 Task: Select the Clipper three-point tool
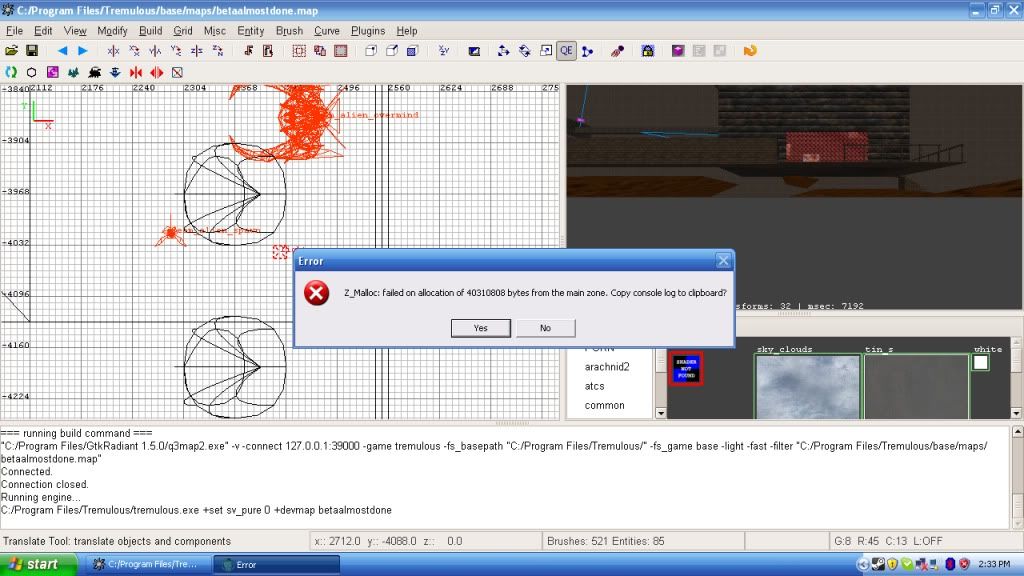point(588,51)
